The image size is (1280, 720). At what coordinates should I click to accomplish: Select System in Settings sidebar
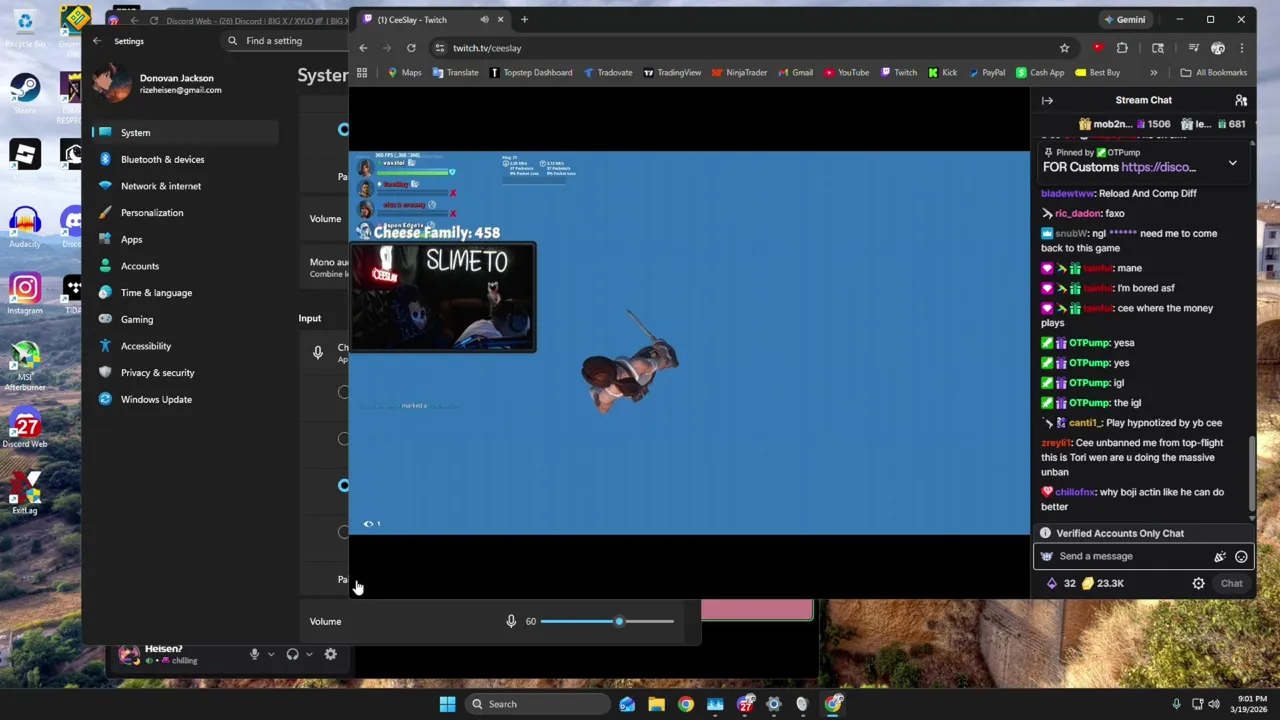pos(185,132)
